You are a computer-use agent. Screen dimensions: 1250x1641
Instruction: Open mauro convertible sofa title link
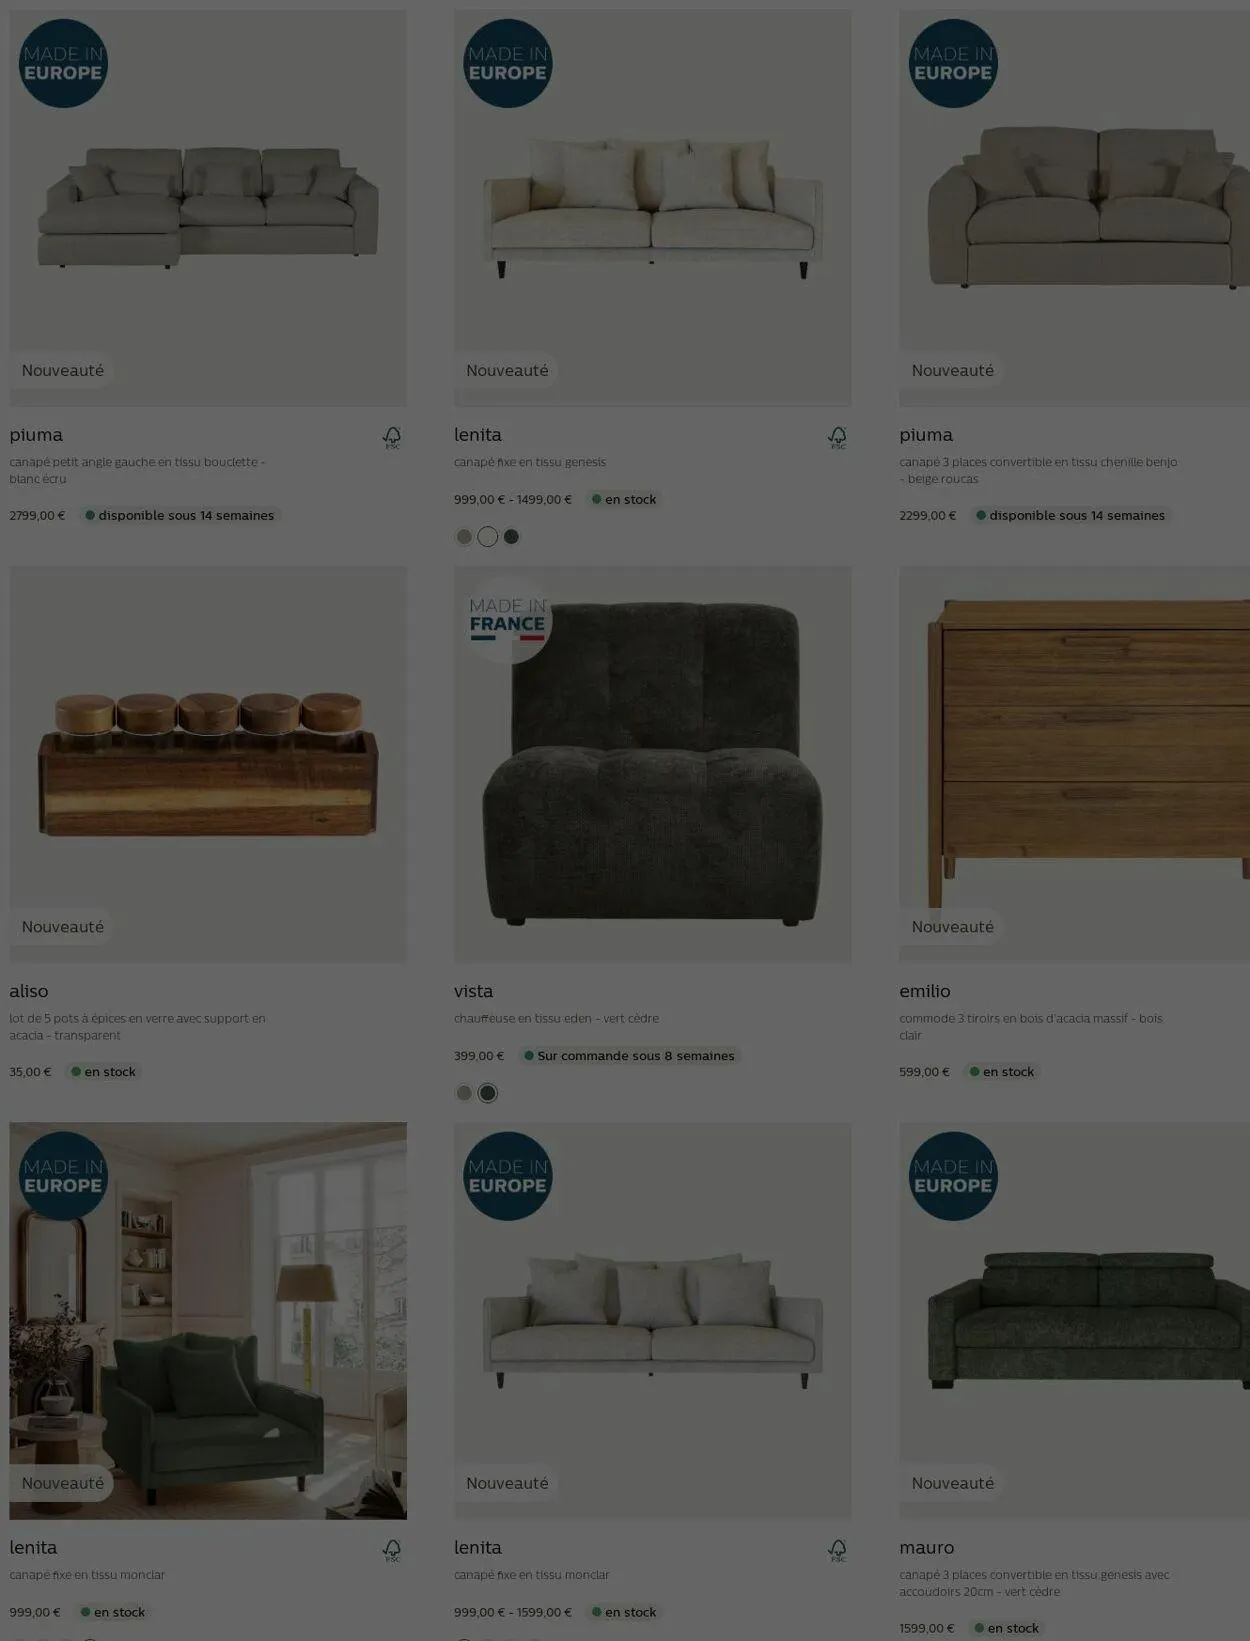[x=926, y=1547]
